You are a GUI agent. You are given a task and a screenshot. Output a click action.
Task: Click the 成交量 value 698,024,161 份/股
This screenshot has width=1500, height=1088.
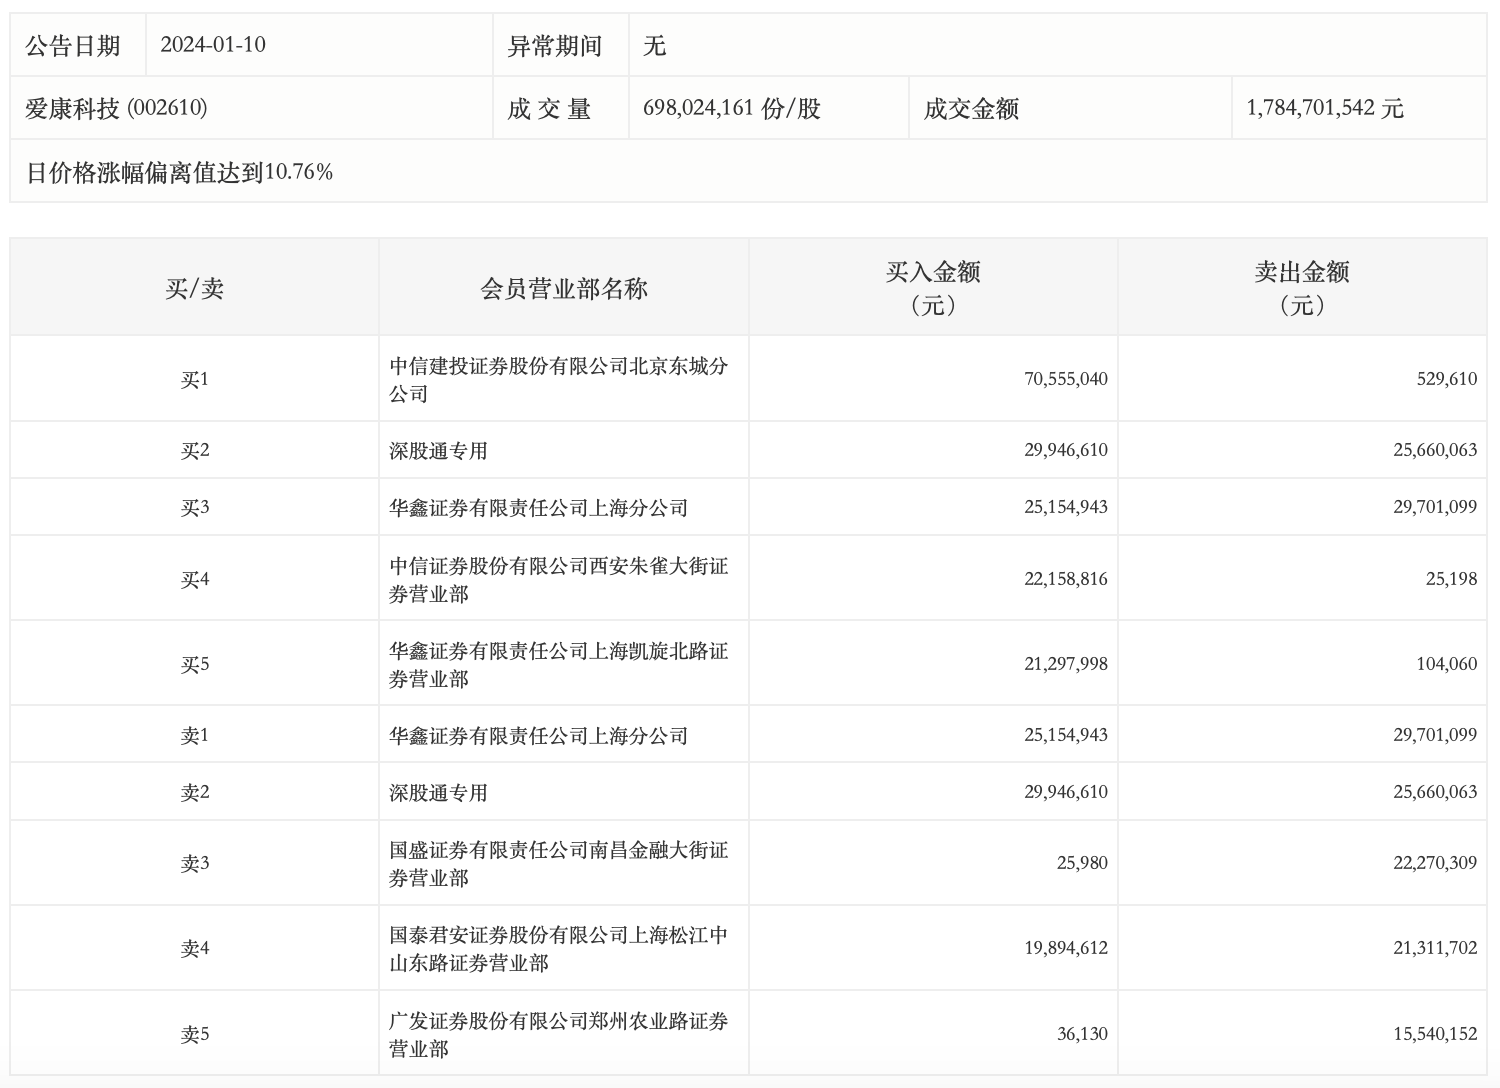coord(726,108)
